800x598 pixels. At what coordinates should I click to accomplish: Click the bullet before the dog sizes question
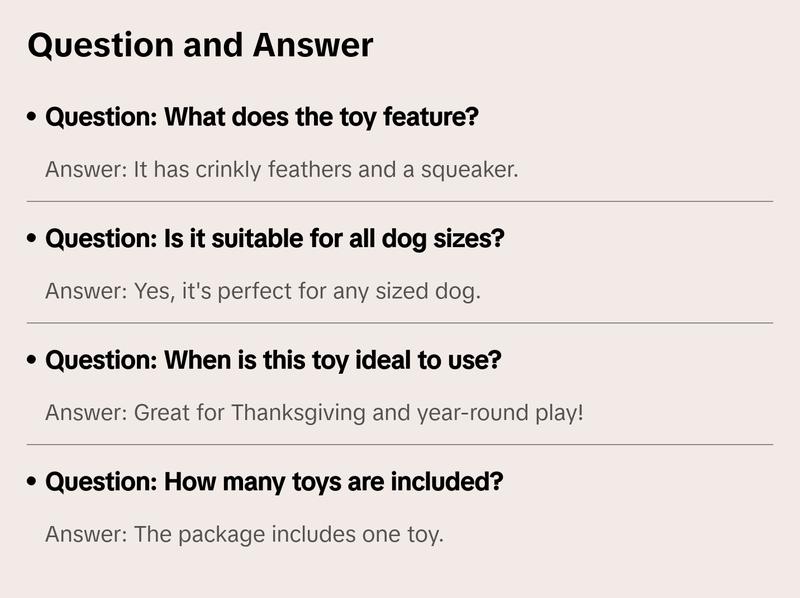33,239
